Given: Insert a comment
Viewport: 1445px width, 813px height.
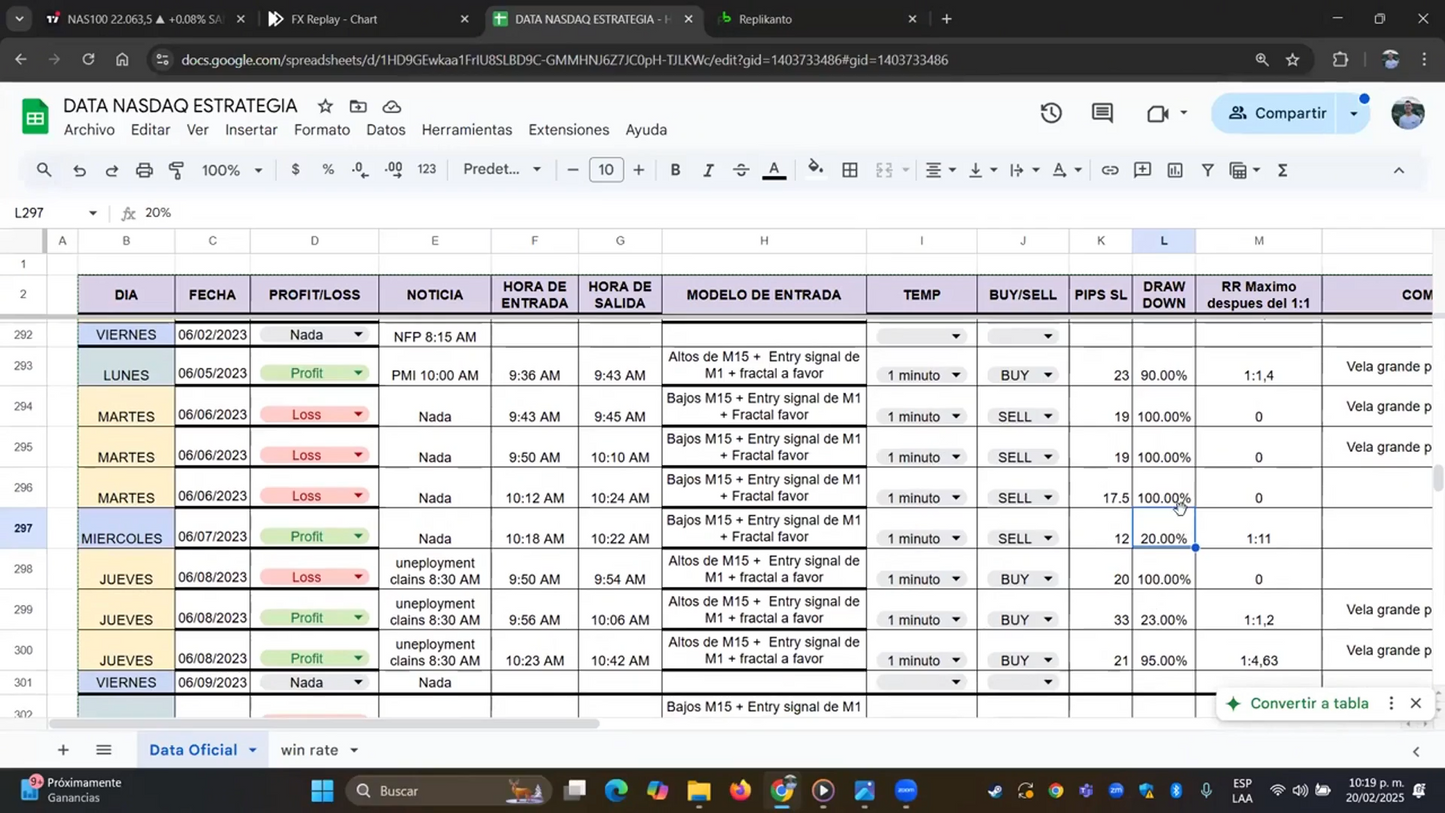Looking at the screenshot, I should click(x=1141, y=170).
